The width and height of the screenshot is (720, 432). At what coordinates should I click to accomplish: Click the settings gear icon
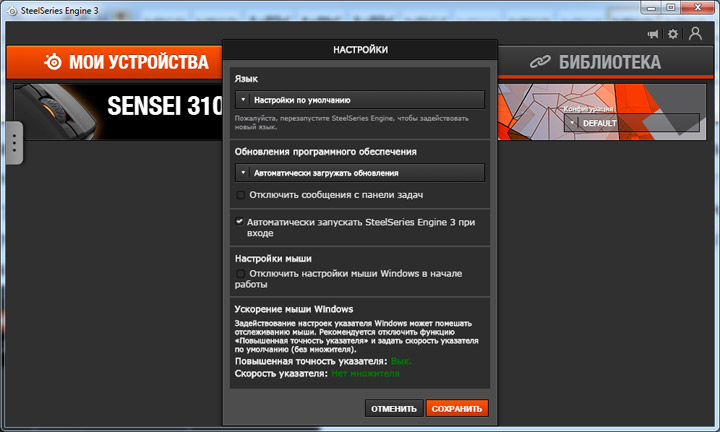[673, 34]
